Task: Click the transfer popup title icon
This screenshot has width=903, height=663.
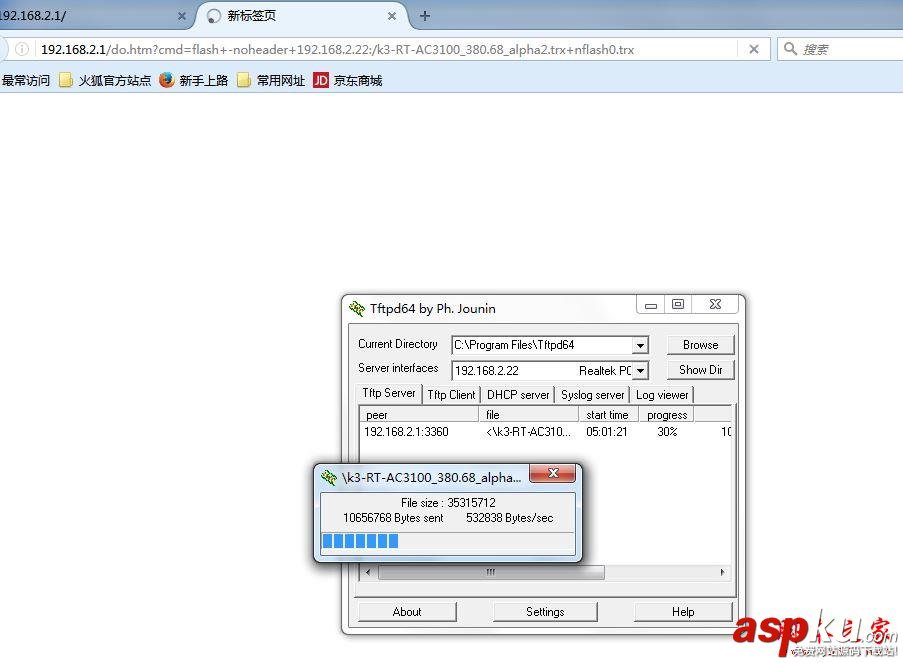Action: click(329, 478)
